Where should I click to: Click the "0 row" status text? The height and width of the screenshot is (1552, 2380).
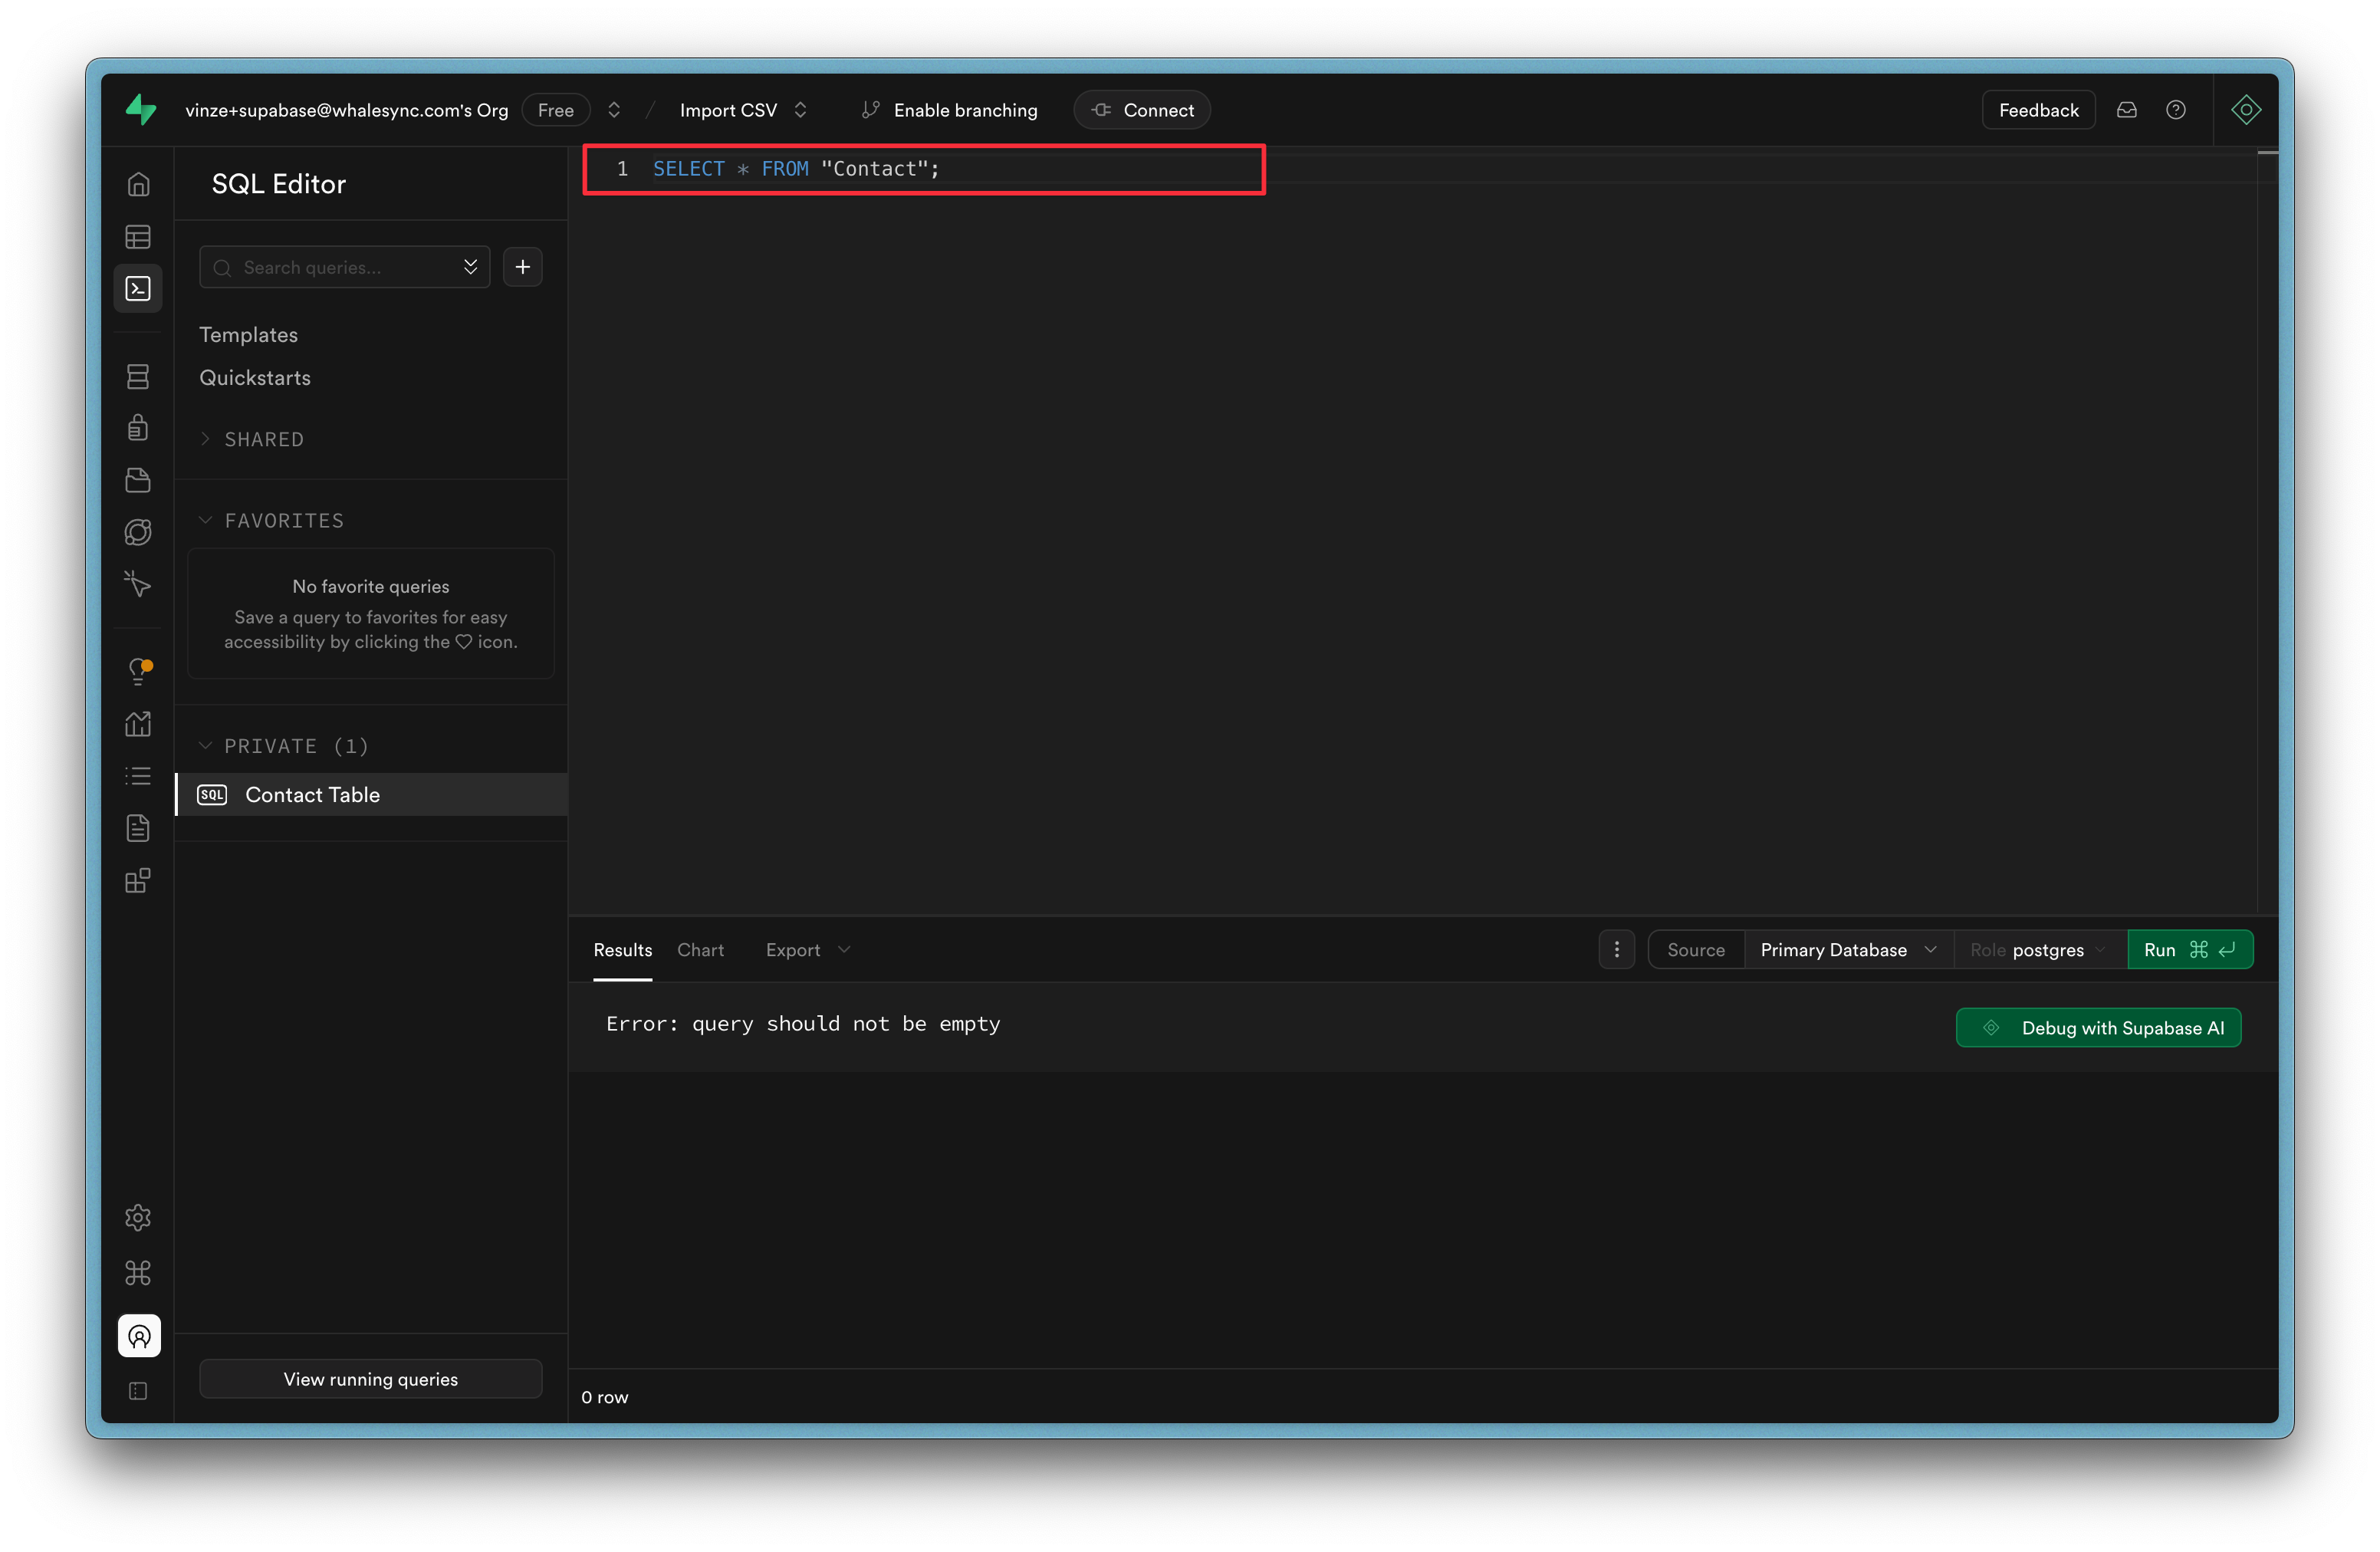click(x=605, y=1397)
